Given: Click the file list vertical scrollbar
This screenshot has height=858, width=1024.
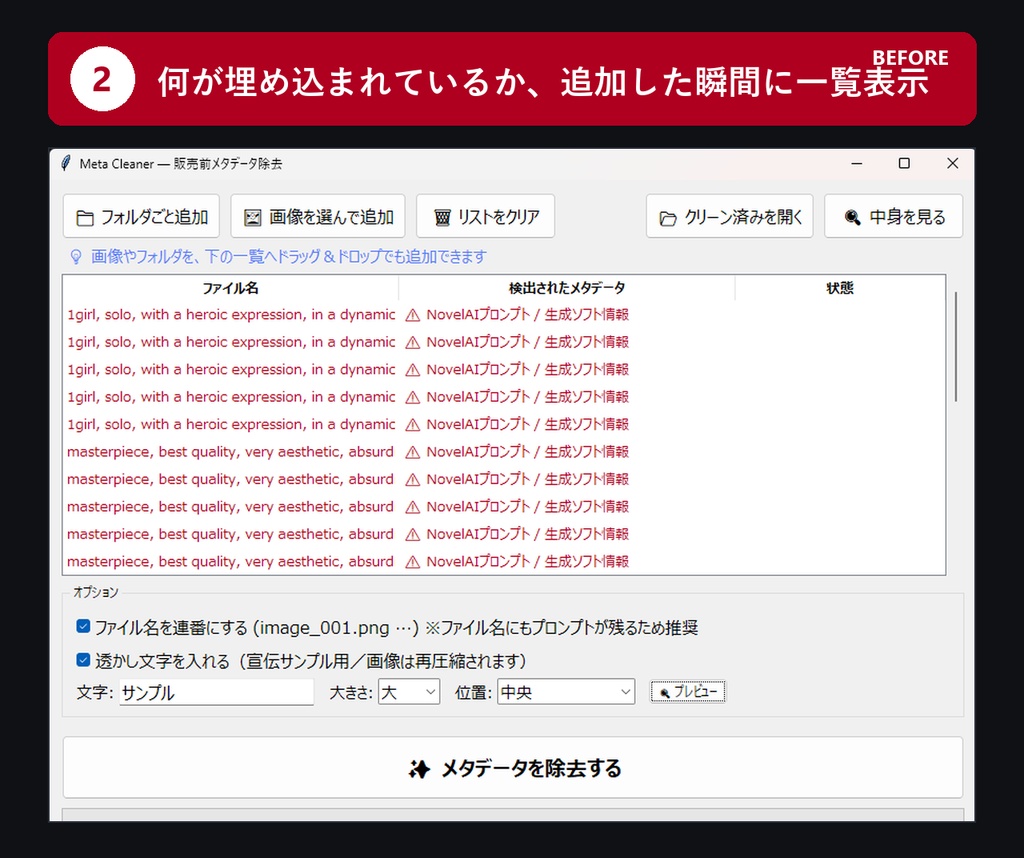Looking at the screenshot, I should click(955, 347).
